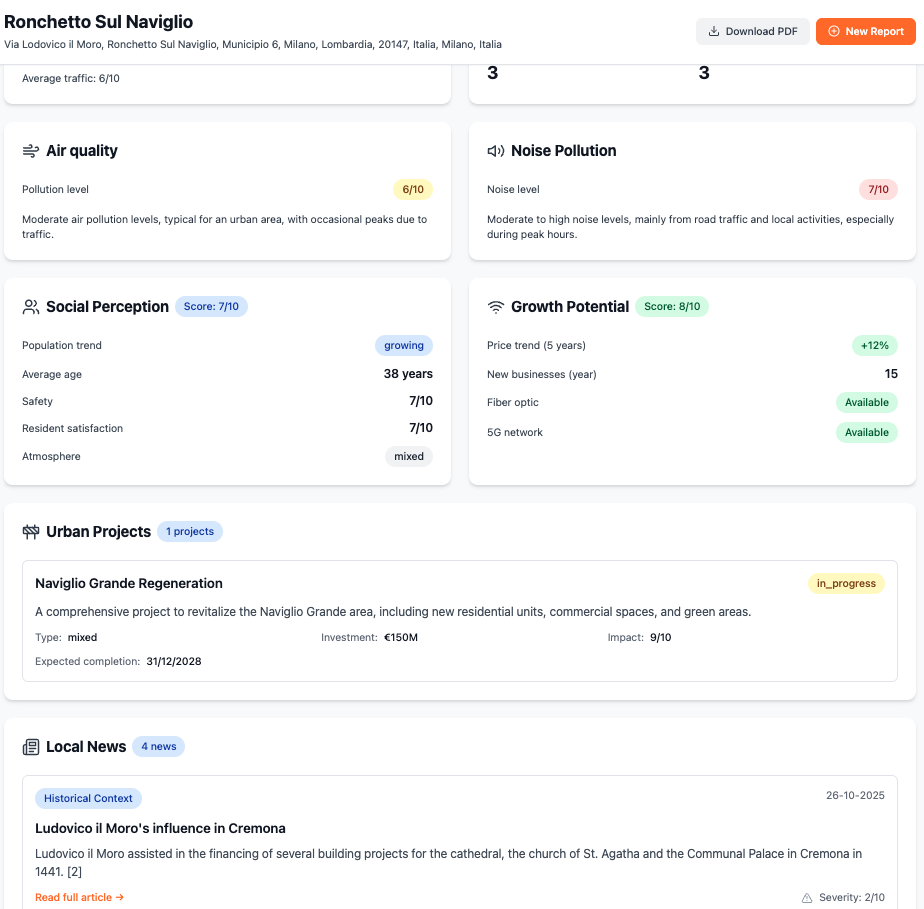The image size is (924, 909).
Task: Open the Read full article link
Action: pos(79,898)
